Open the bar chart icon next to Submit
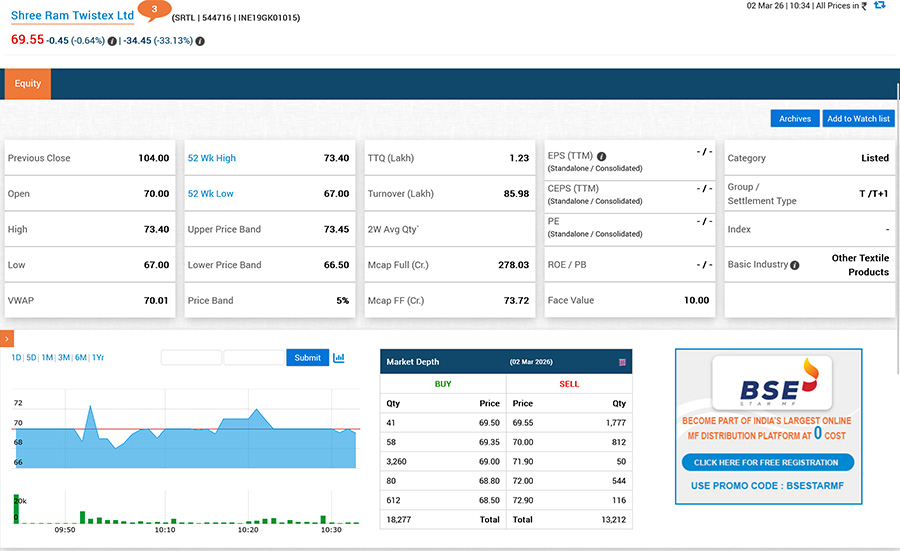Screen dimensions: 900x551 click(339, 358)
